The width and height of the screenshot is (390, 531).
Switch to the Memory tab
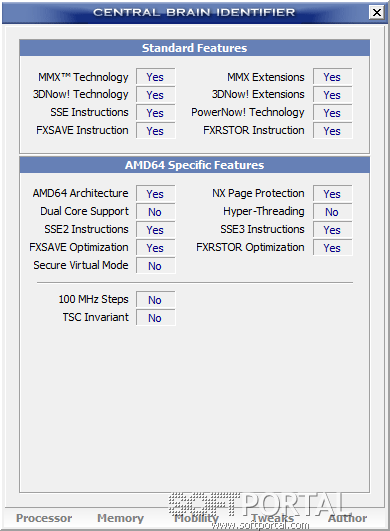pos(121,518)
